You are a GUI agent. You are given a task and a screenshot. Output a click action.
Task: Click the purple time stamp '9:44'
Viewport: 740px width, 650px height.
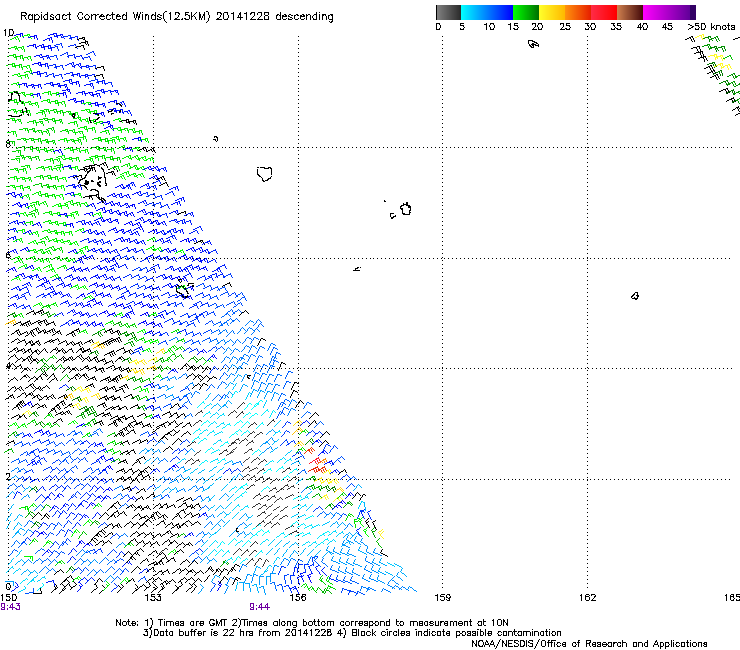[x=260, y=607]
